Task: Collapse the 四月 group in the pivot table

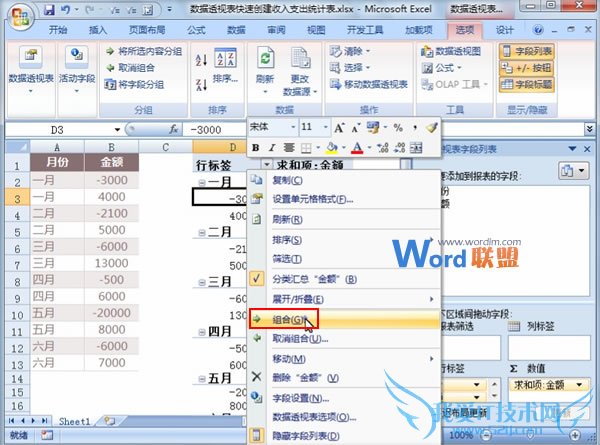Action: pos(202,332)
